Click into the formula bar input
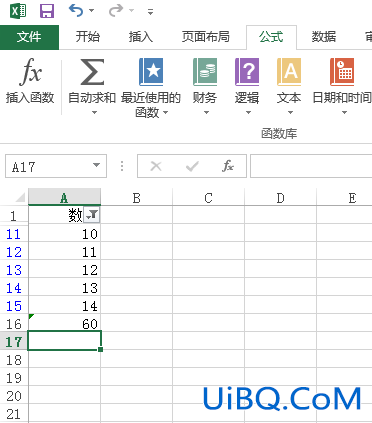The width and height of the screenshot is (372, 423). pyautogui.click(x=311, y=166)
